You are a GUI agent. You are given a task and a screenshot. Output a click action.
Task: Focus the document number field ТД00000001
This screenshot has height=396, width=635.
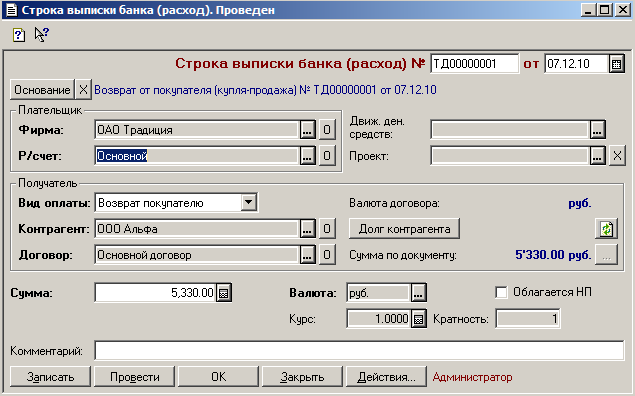pyautogui.click(x=474, y=64)
